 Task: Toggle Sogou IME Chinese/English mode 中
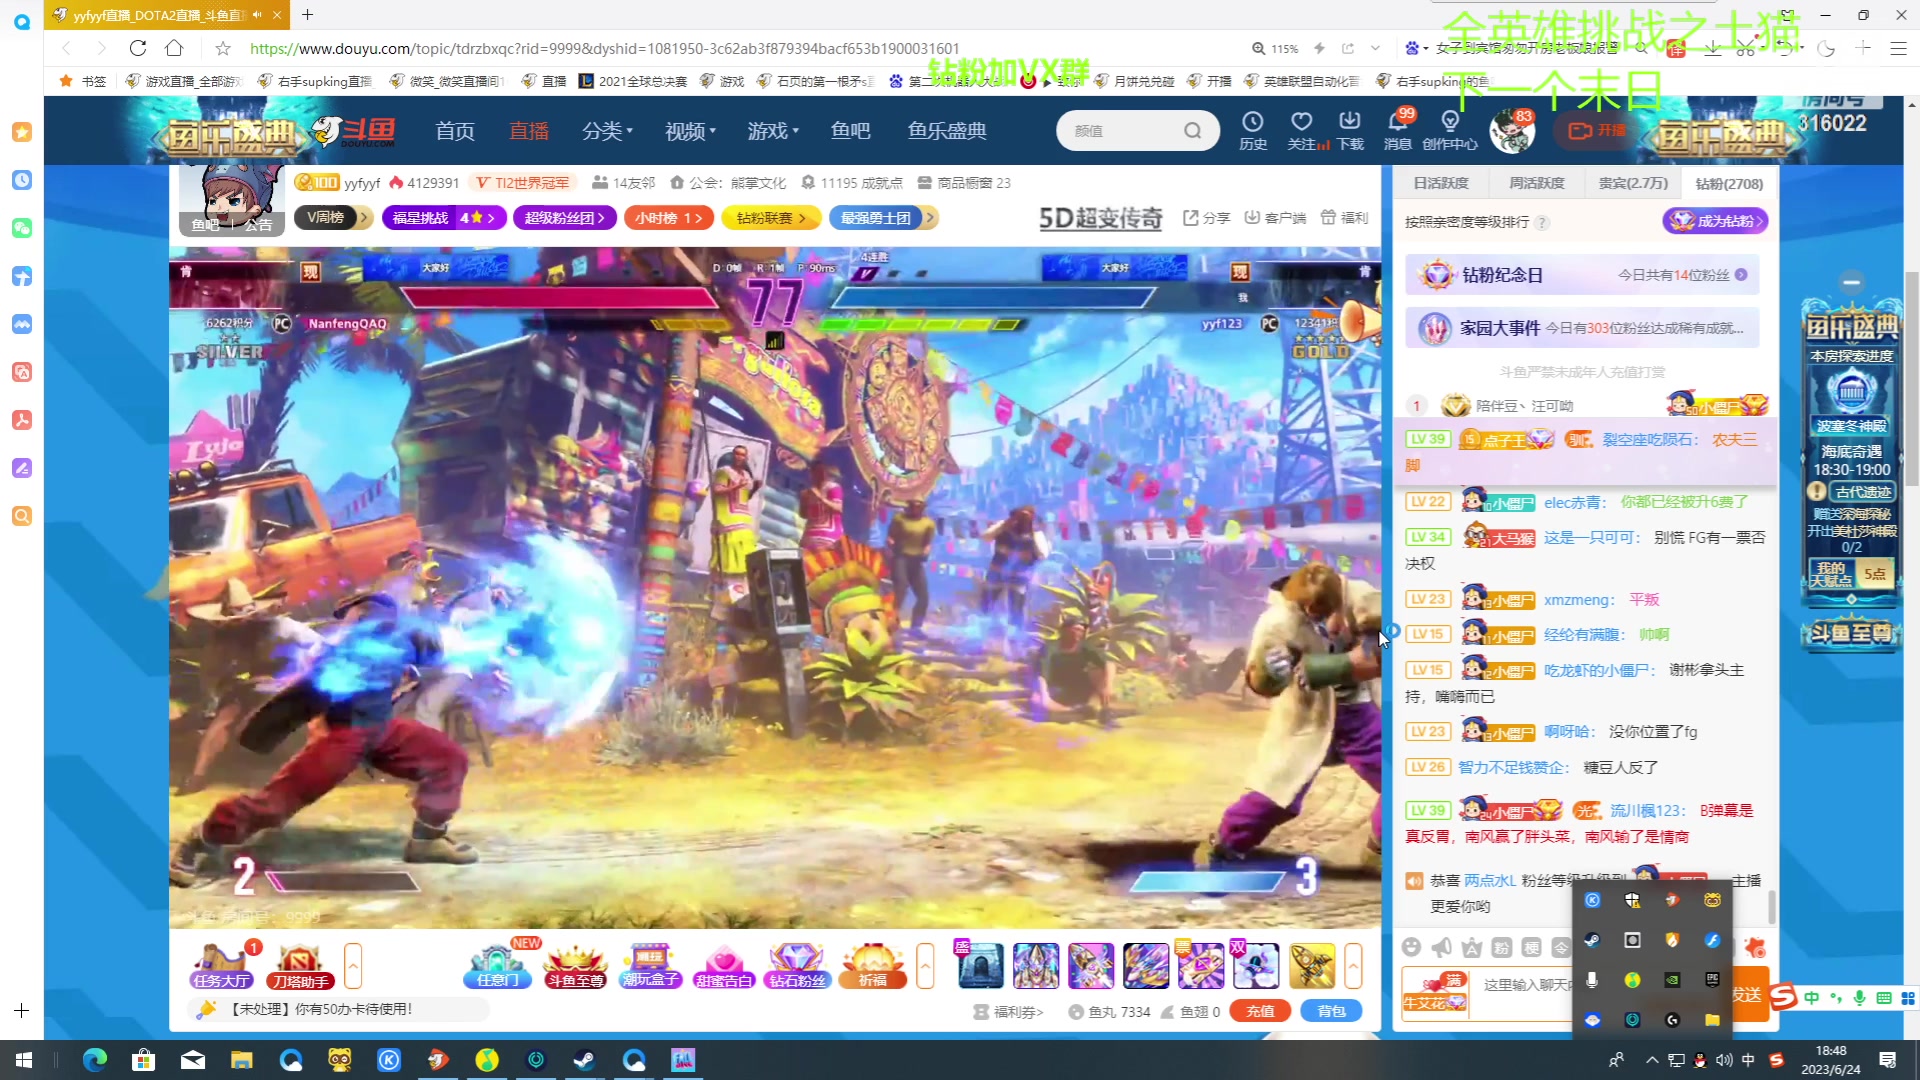click(1811, 997)
